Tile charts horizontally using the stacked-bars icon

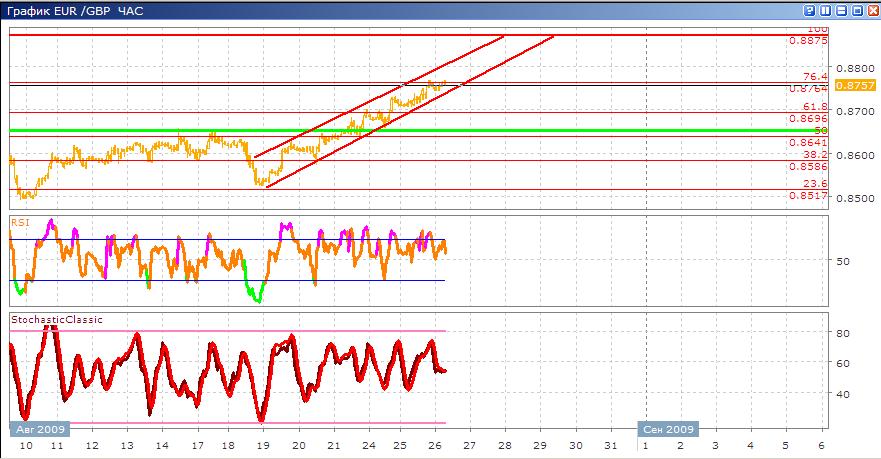(842, 10)
